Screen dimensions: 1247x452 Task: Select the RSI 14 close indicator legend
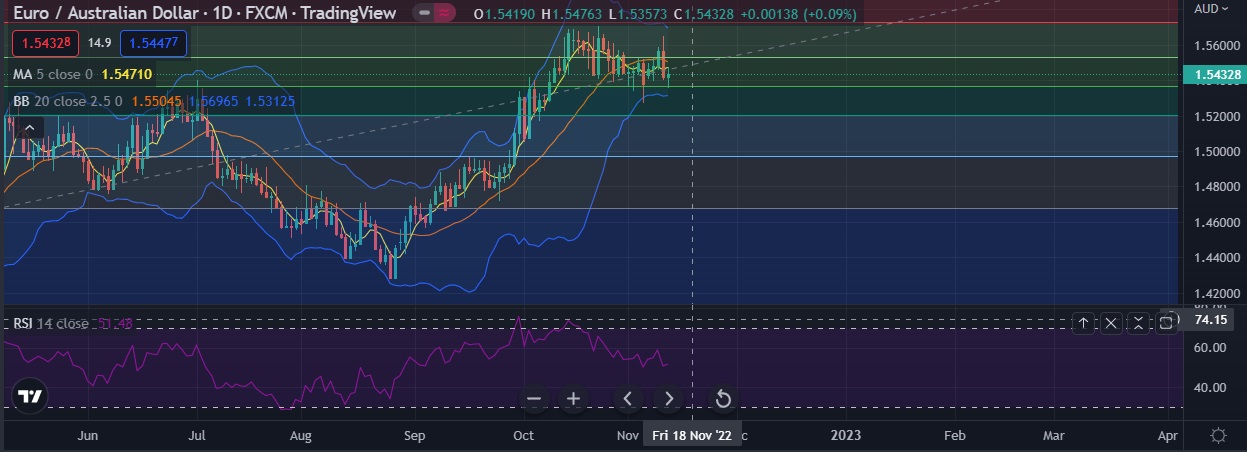tap(51, 324)
